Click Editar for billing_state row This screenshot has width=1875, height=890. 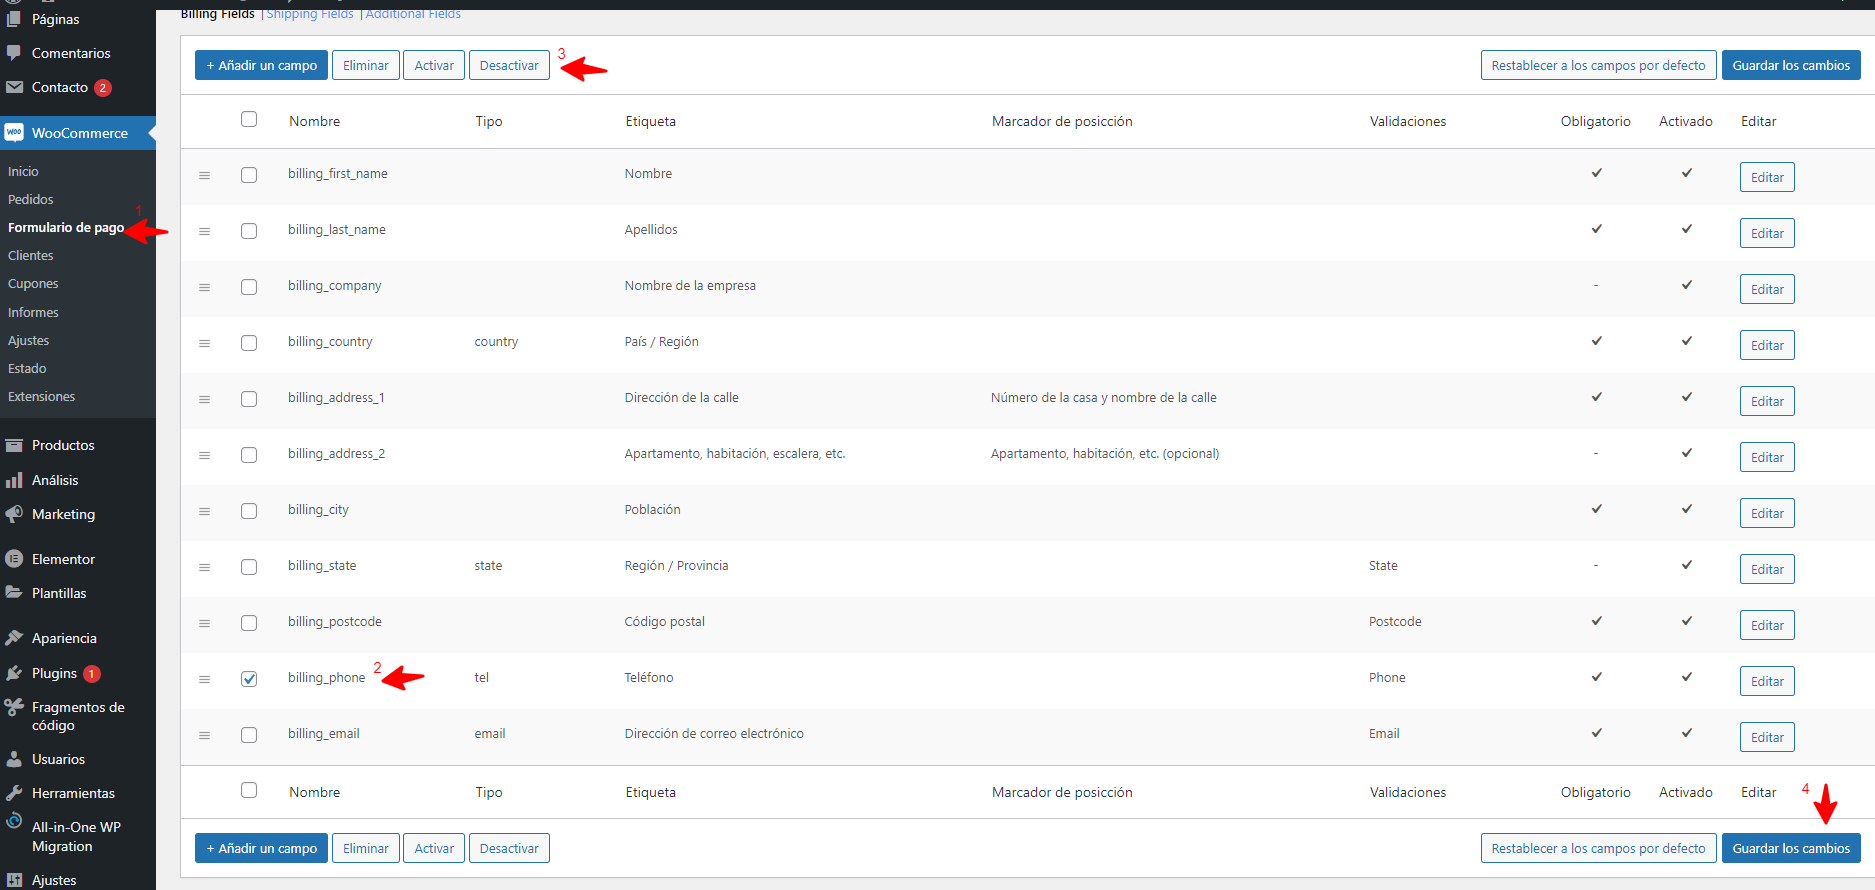[1767, 569]
